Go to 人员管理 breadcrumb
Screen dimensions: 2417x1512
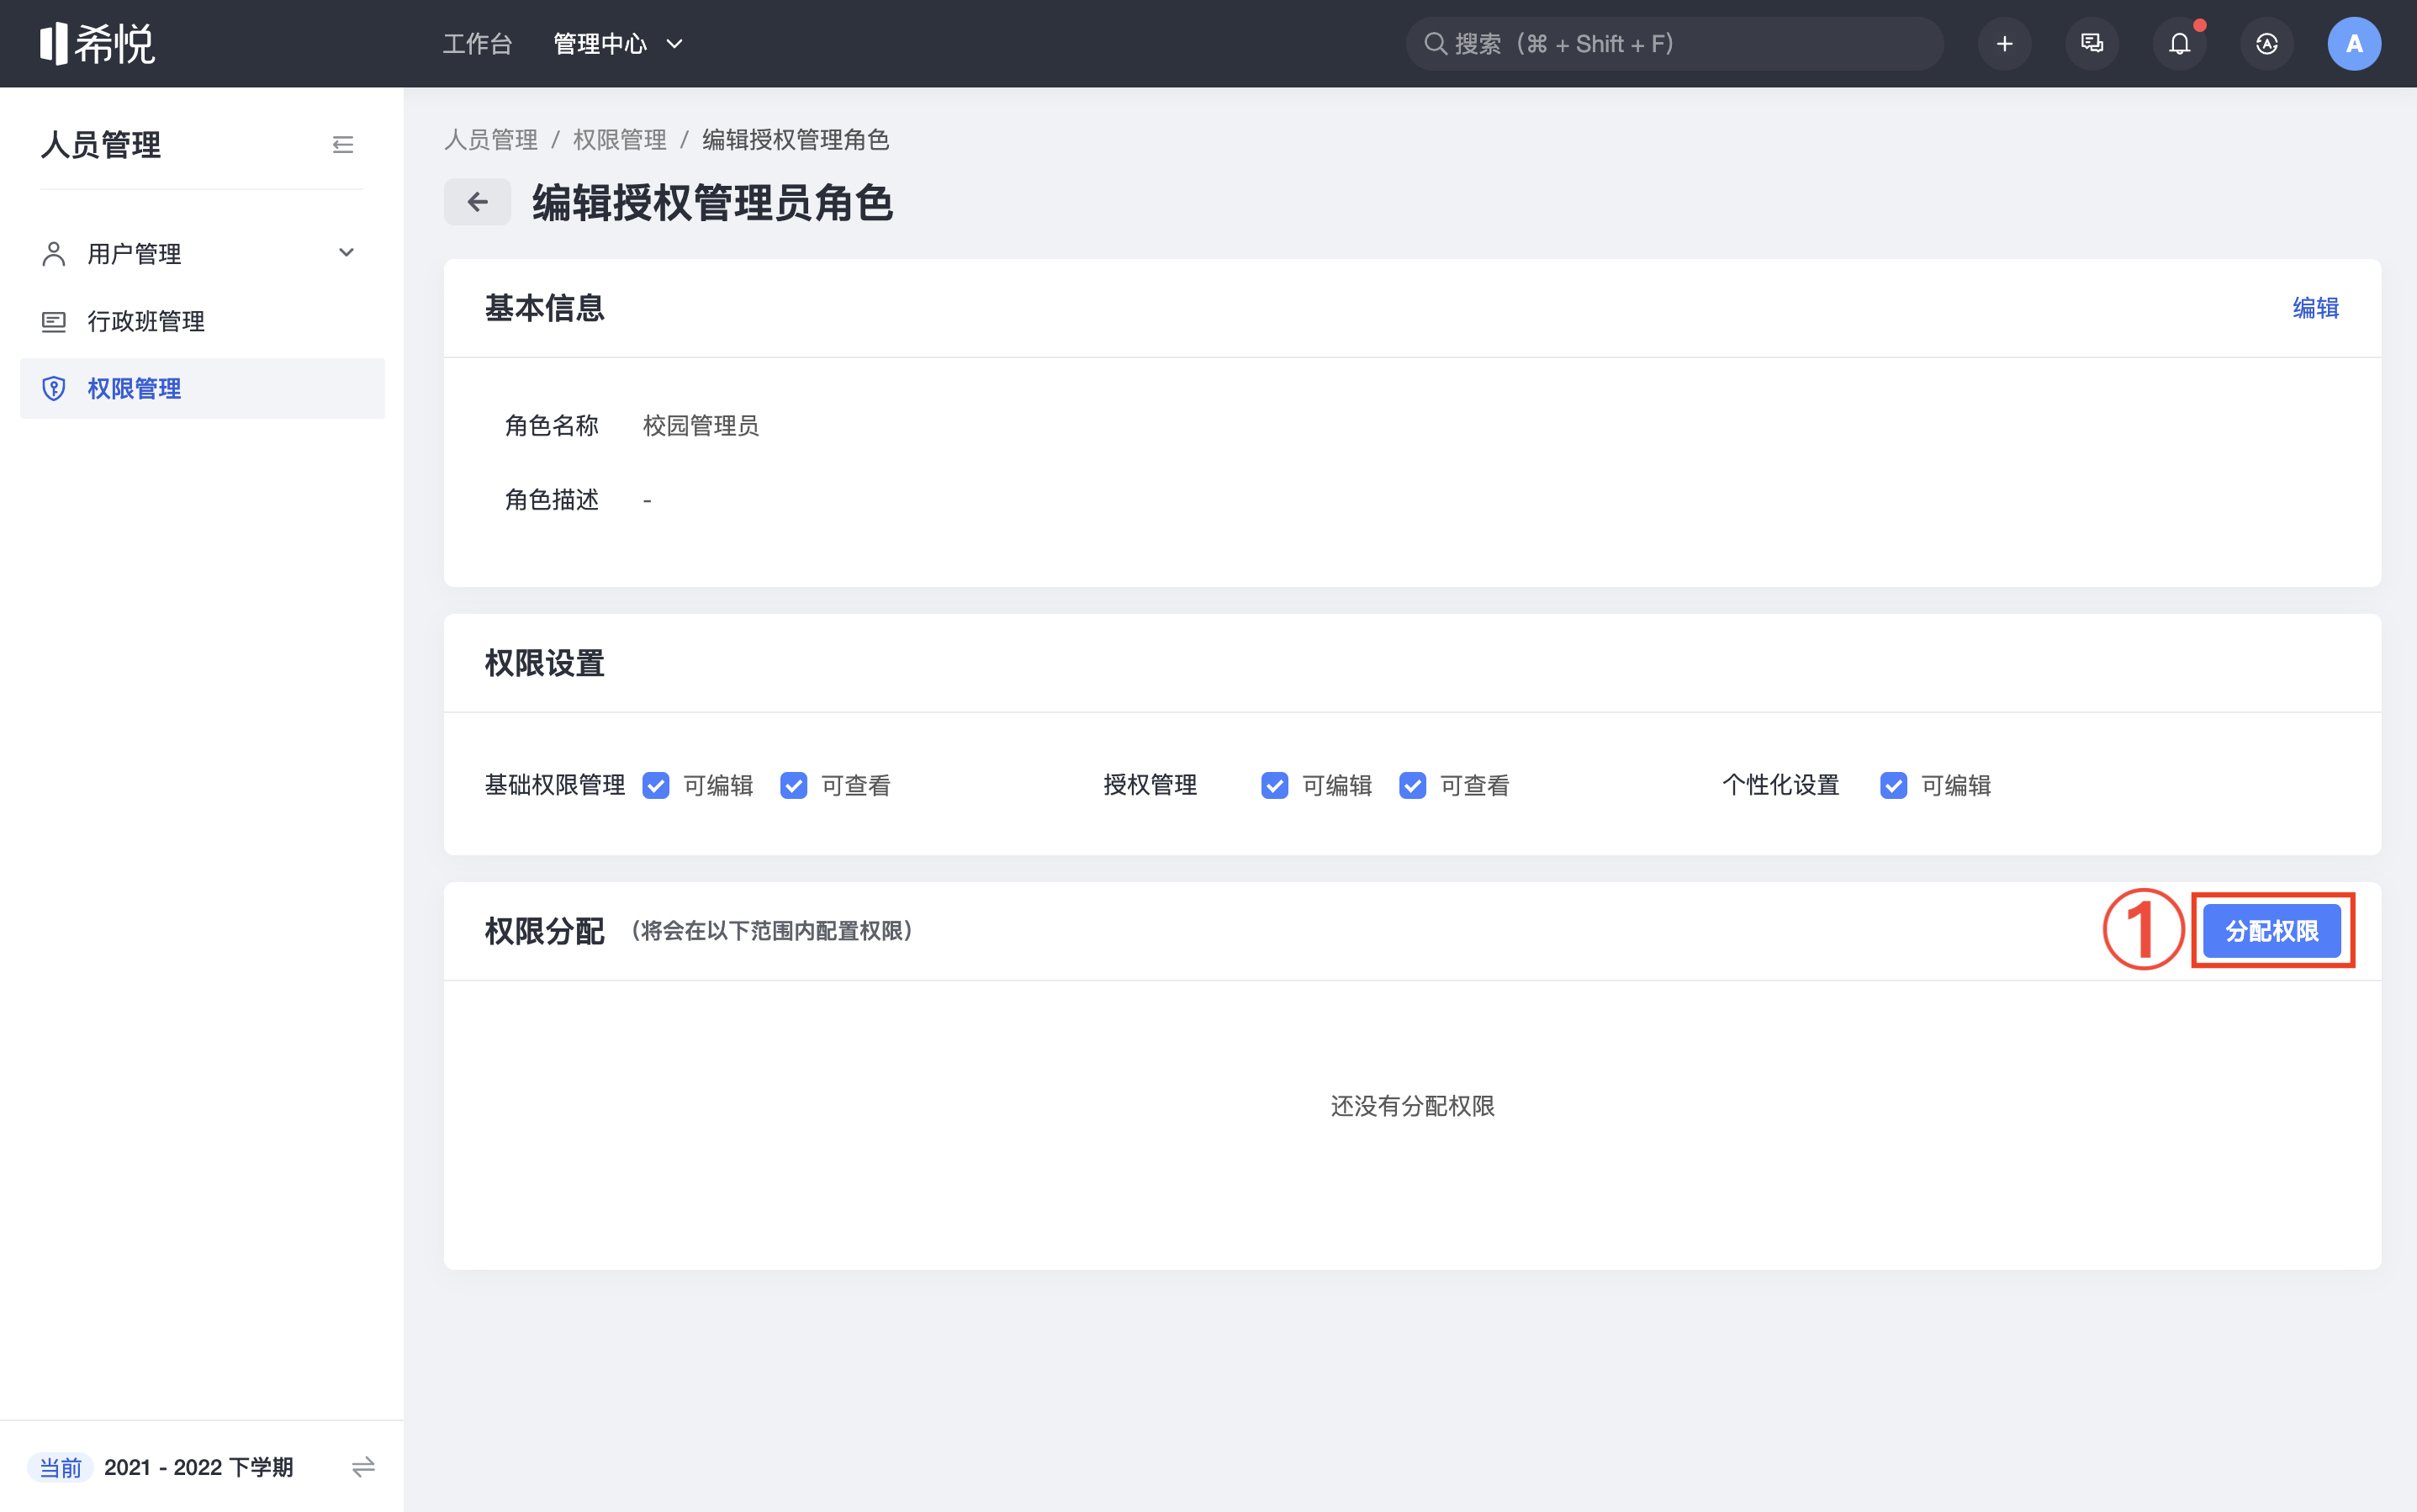coord(491,139)
